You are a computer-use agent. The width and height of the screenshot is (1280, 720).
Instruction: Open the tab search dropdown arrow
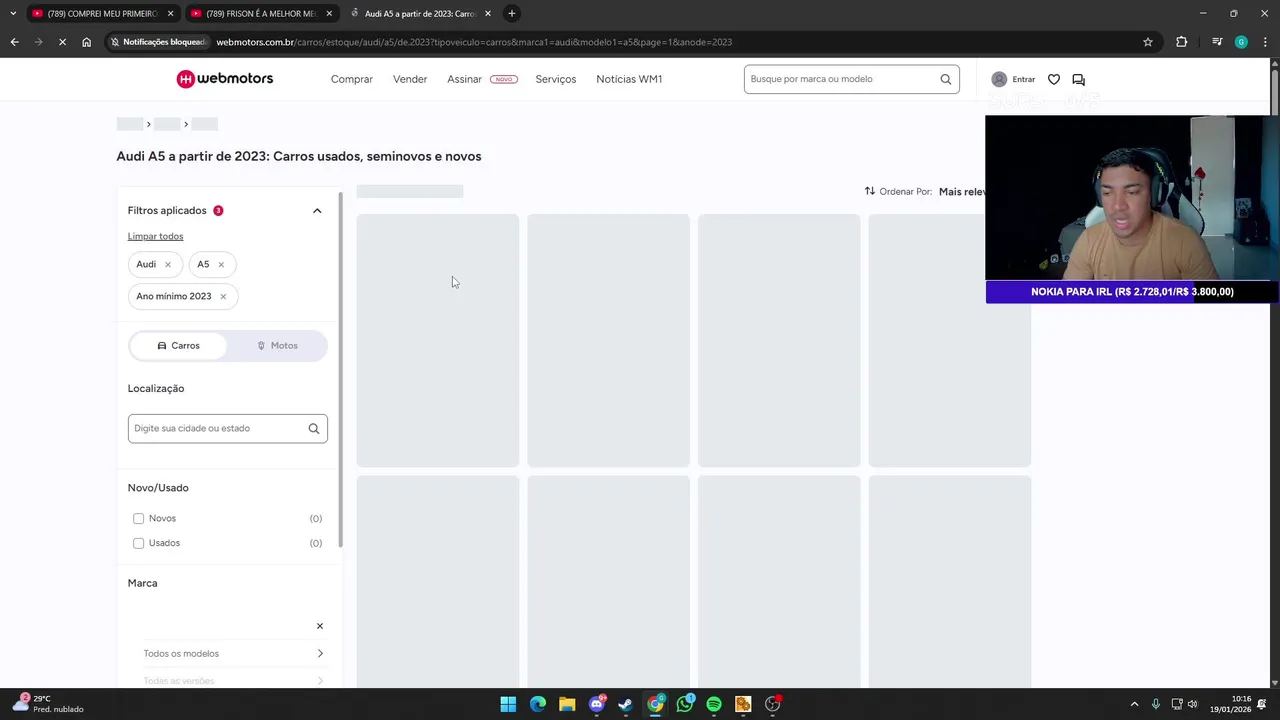coord(12,13)
